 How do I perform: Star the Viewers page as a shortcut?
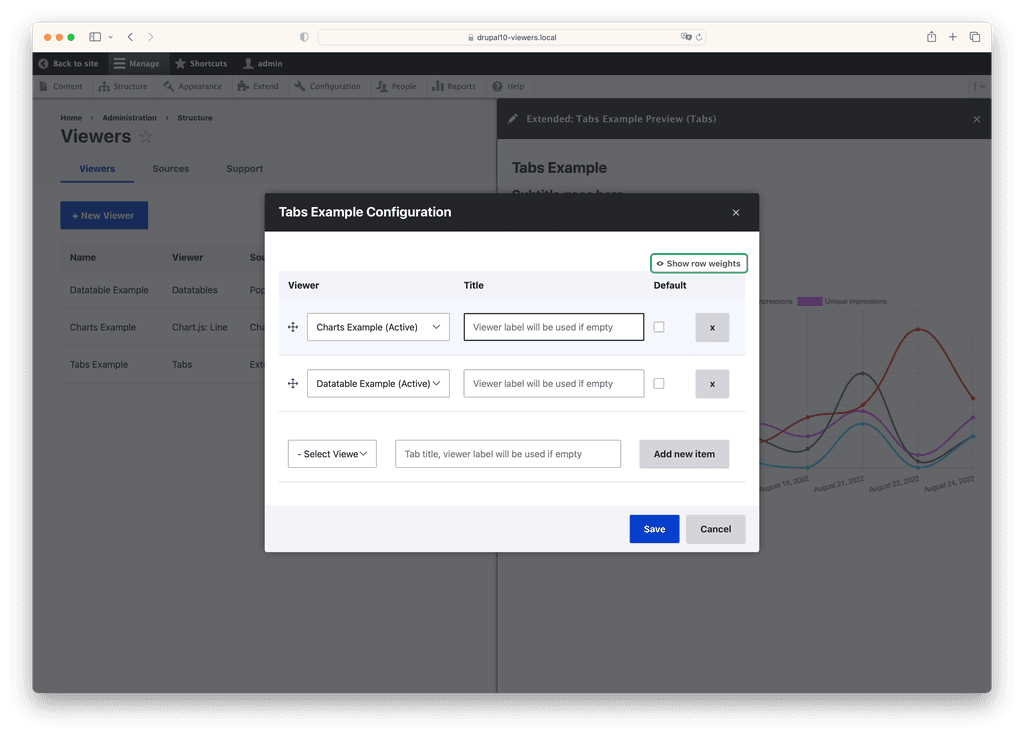pyautogui.click(x=146, y=136)
